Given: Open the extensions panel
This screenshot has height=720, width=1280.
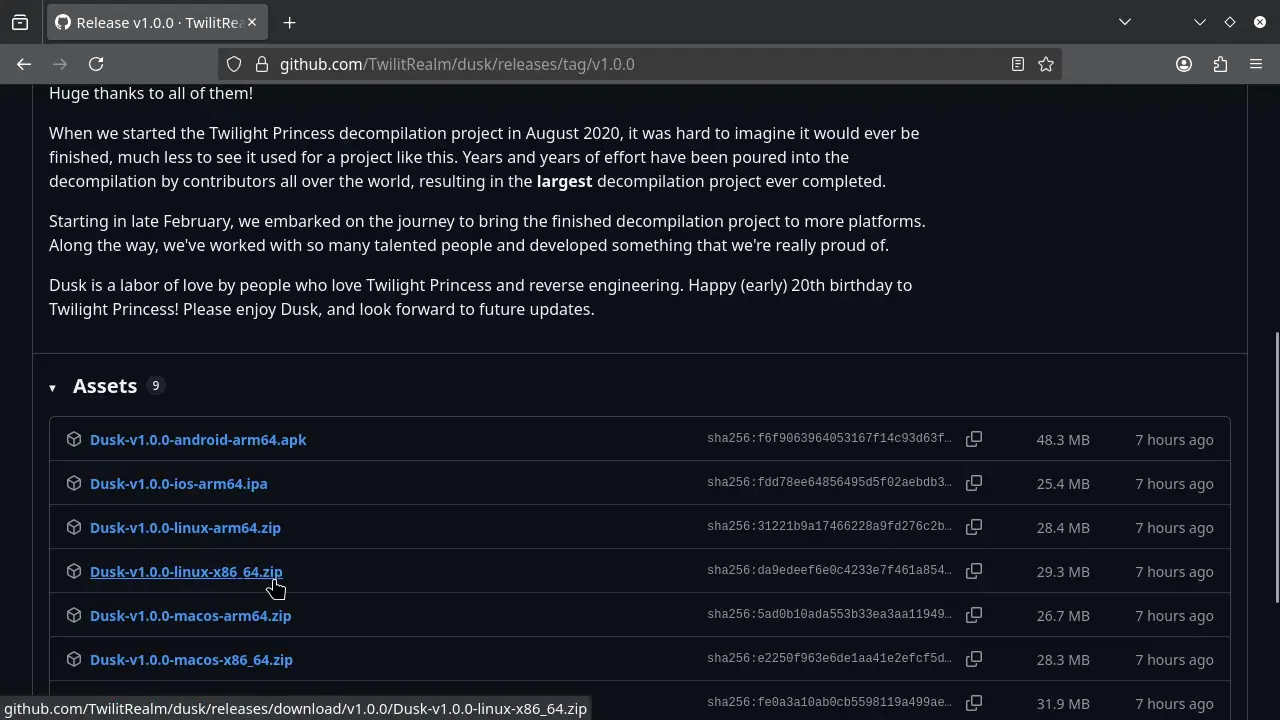Looking at the screenshot, I should pos(1220,64).
